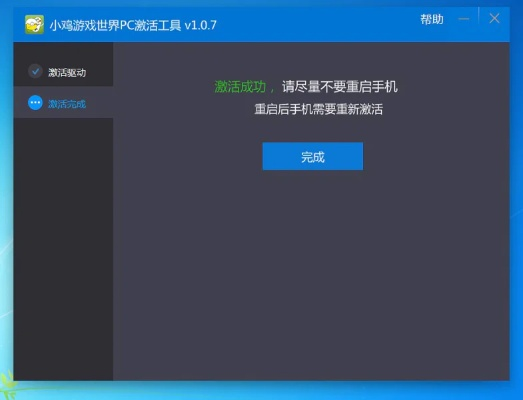Click the title text 小鸡游戏世界PC激活工具 v1.0.7
Screen dimensions: 523x400
133,25
